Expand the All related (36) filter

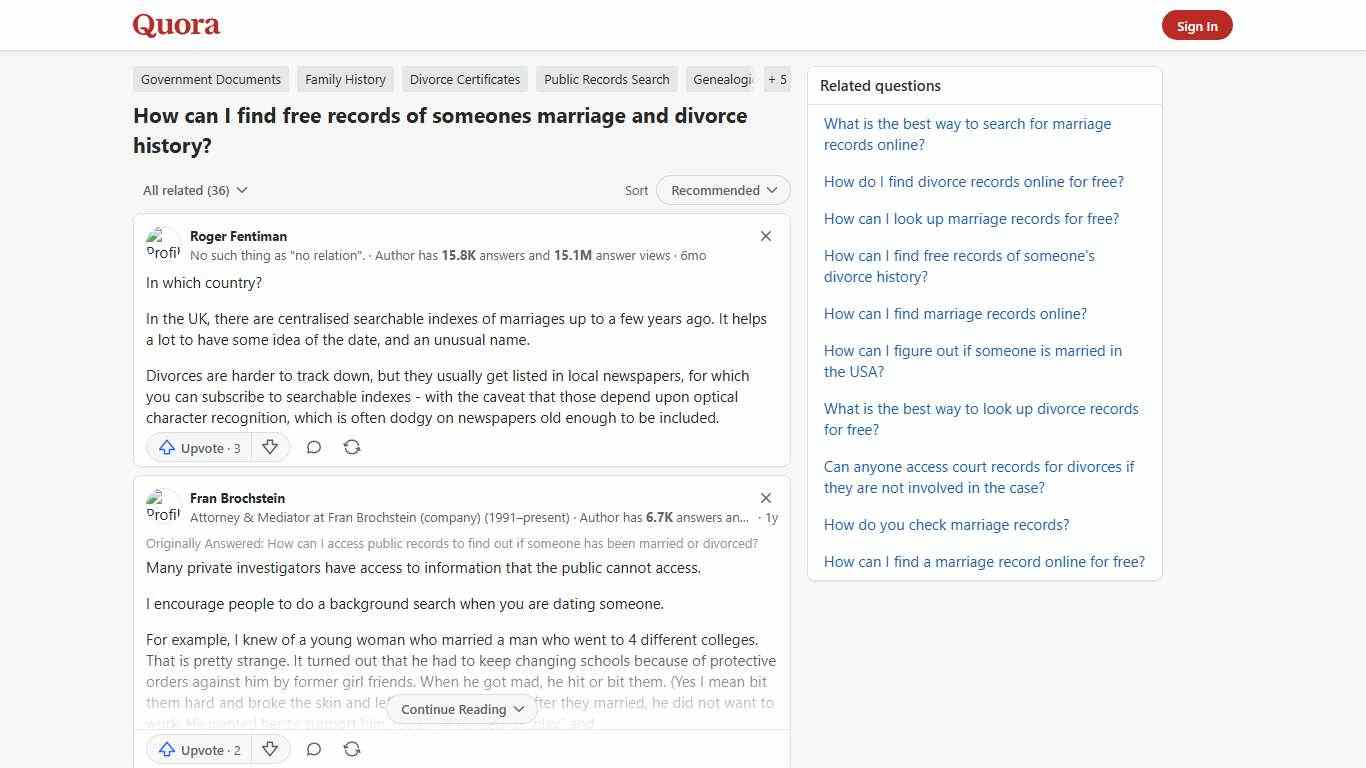[x=194, y=190]
